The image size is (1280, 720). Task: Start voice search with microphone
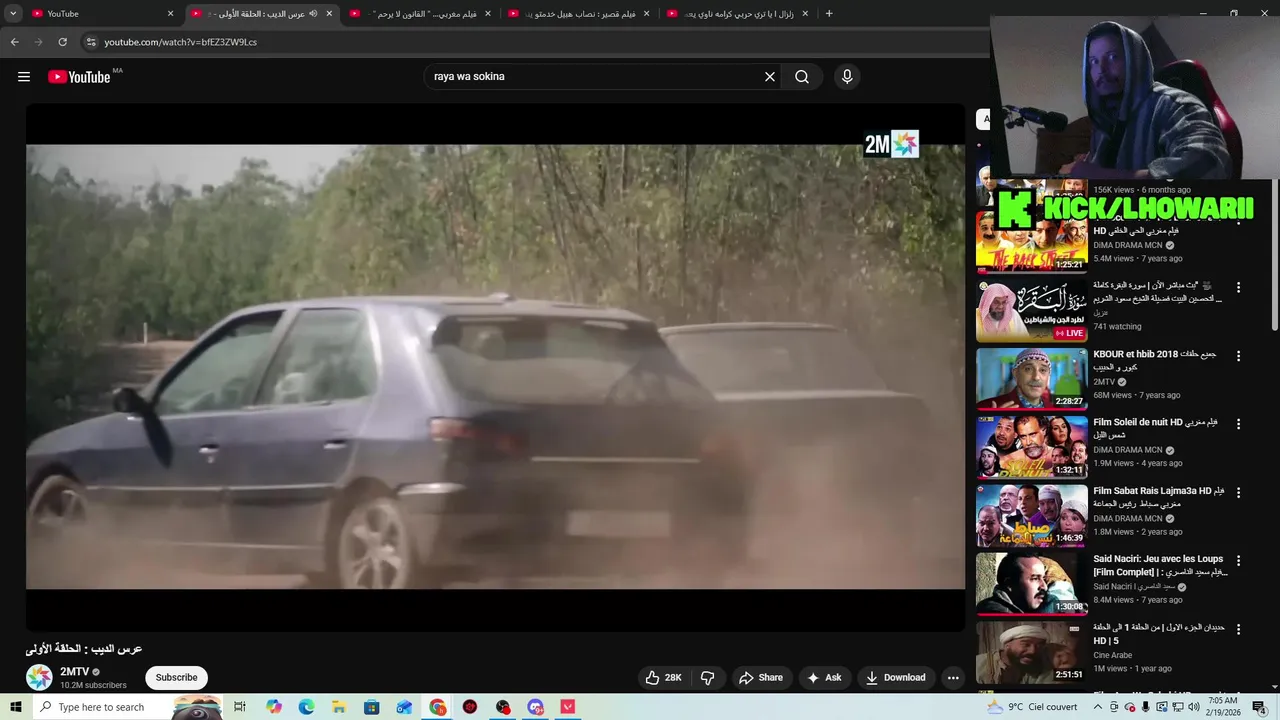[847, 77]
